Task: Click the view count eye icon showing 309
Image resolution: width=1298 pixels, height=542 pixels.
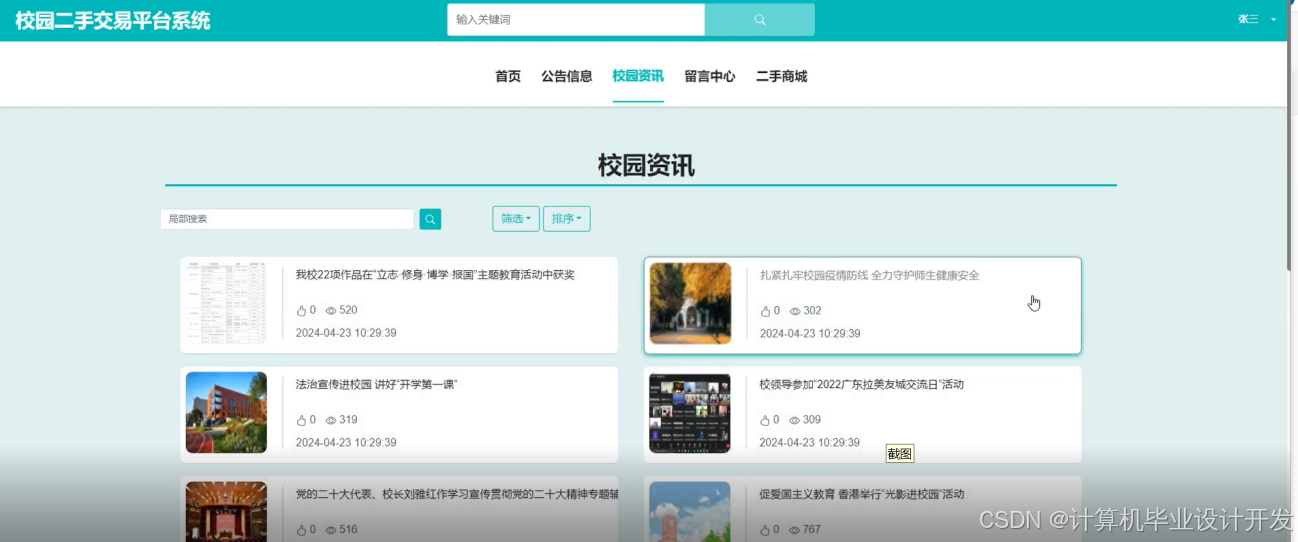Action: [795, 420]
